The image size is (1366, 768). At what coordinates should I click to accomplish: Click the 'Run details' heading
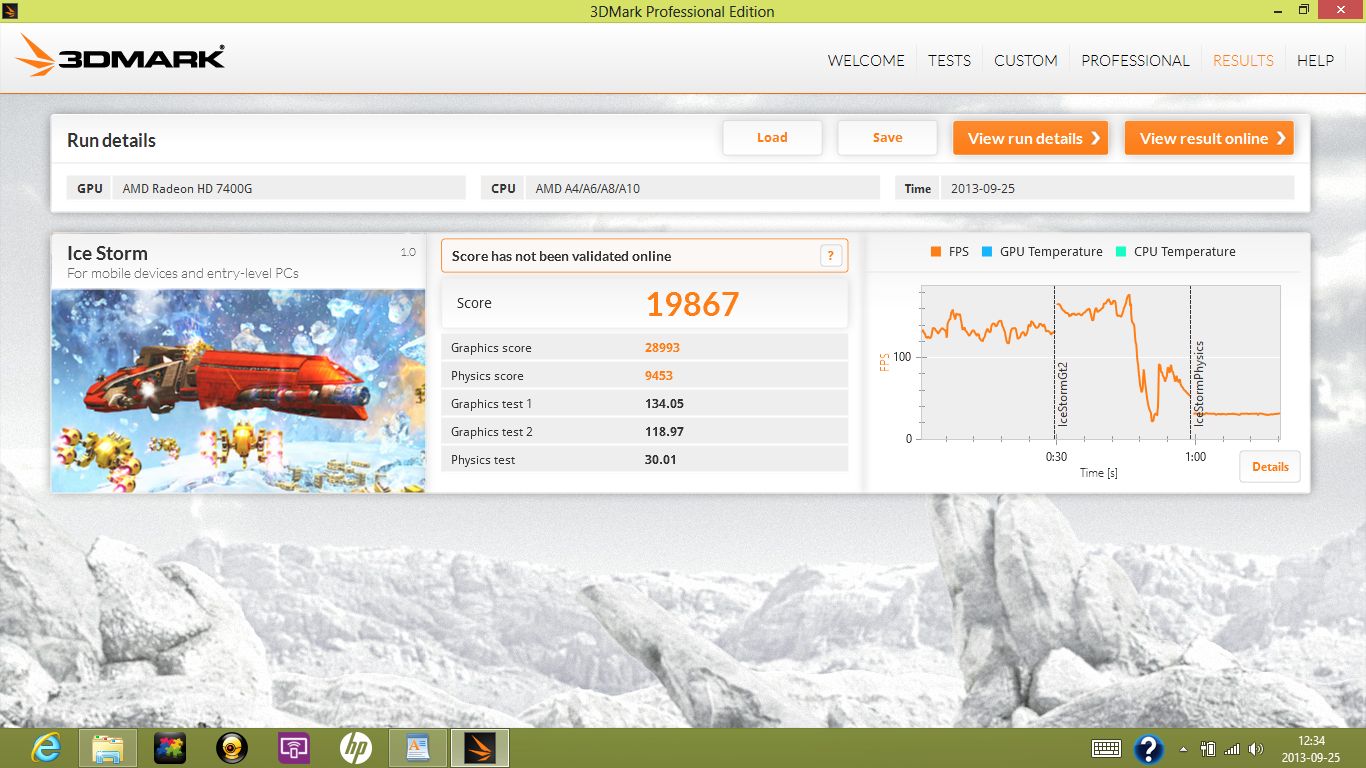coord(111,140)
